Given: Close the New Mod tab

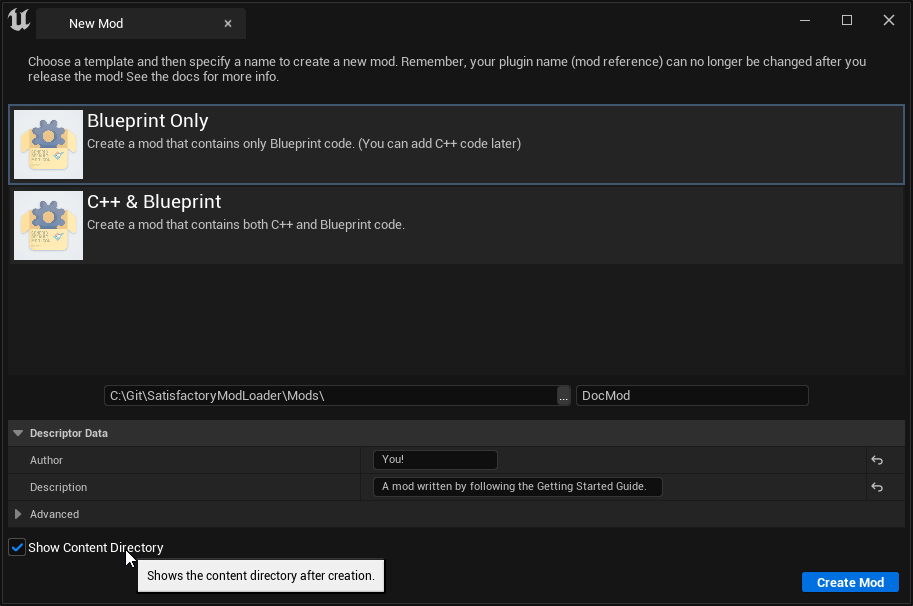Looking at the screenshot, I should pyautogui.click(x=228, y=24).
